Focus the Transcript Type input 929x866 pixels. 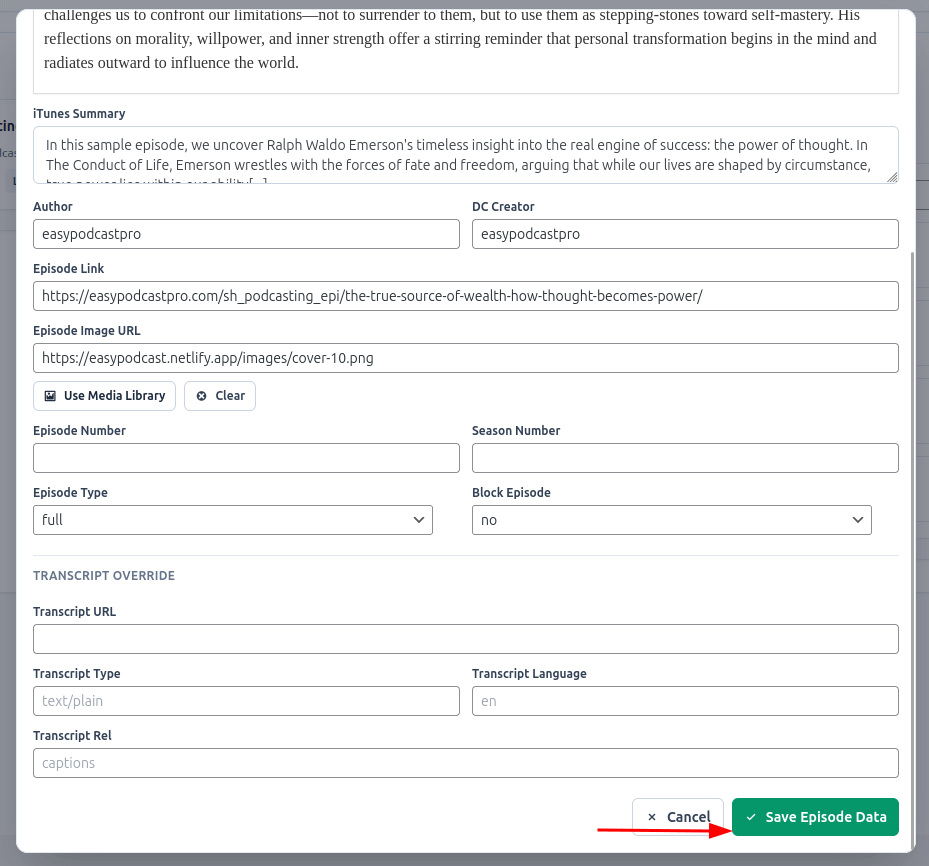[x=246, y=701]
